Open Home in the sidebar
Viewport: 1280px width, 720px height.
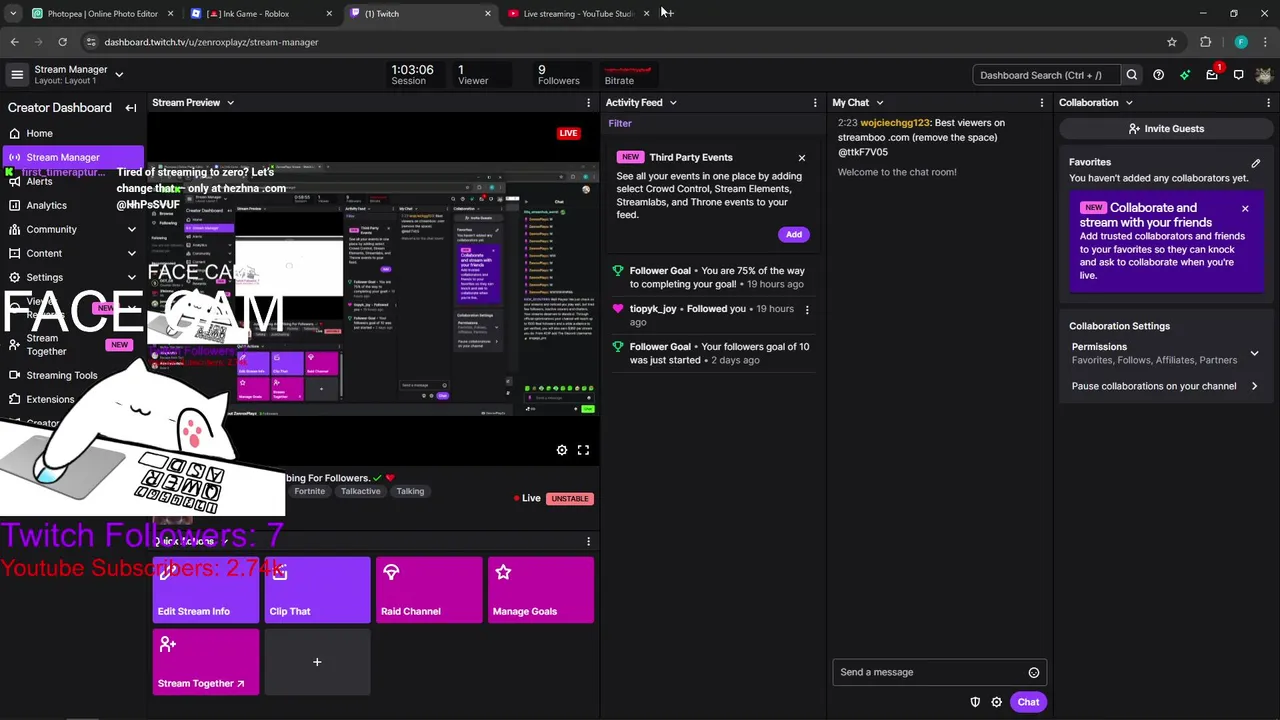pos(39,133)
